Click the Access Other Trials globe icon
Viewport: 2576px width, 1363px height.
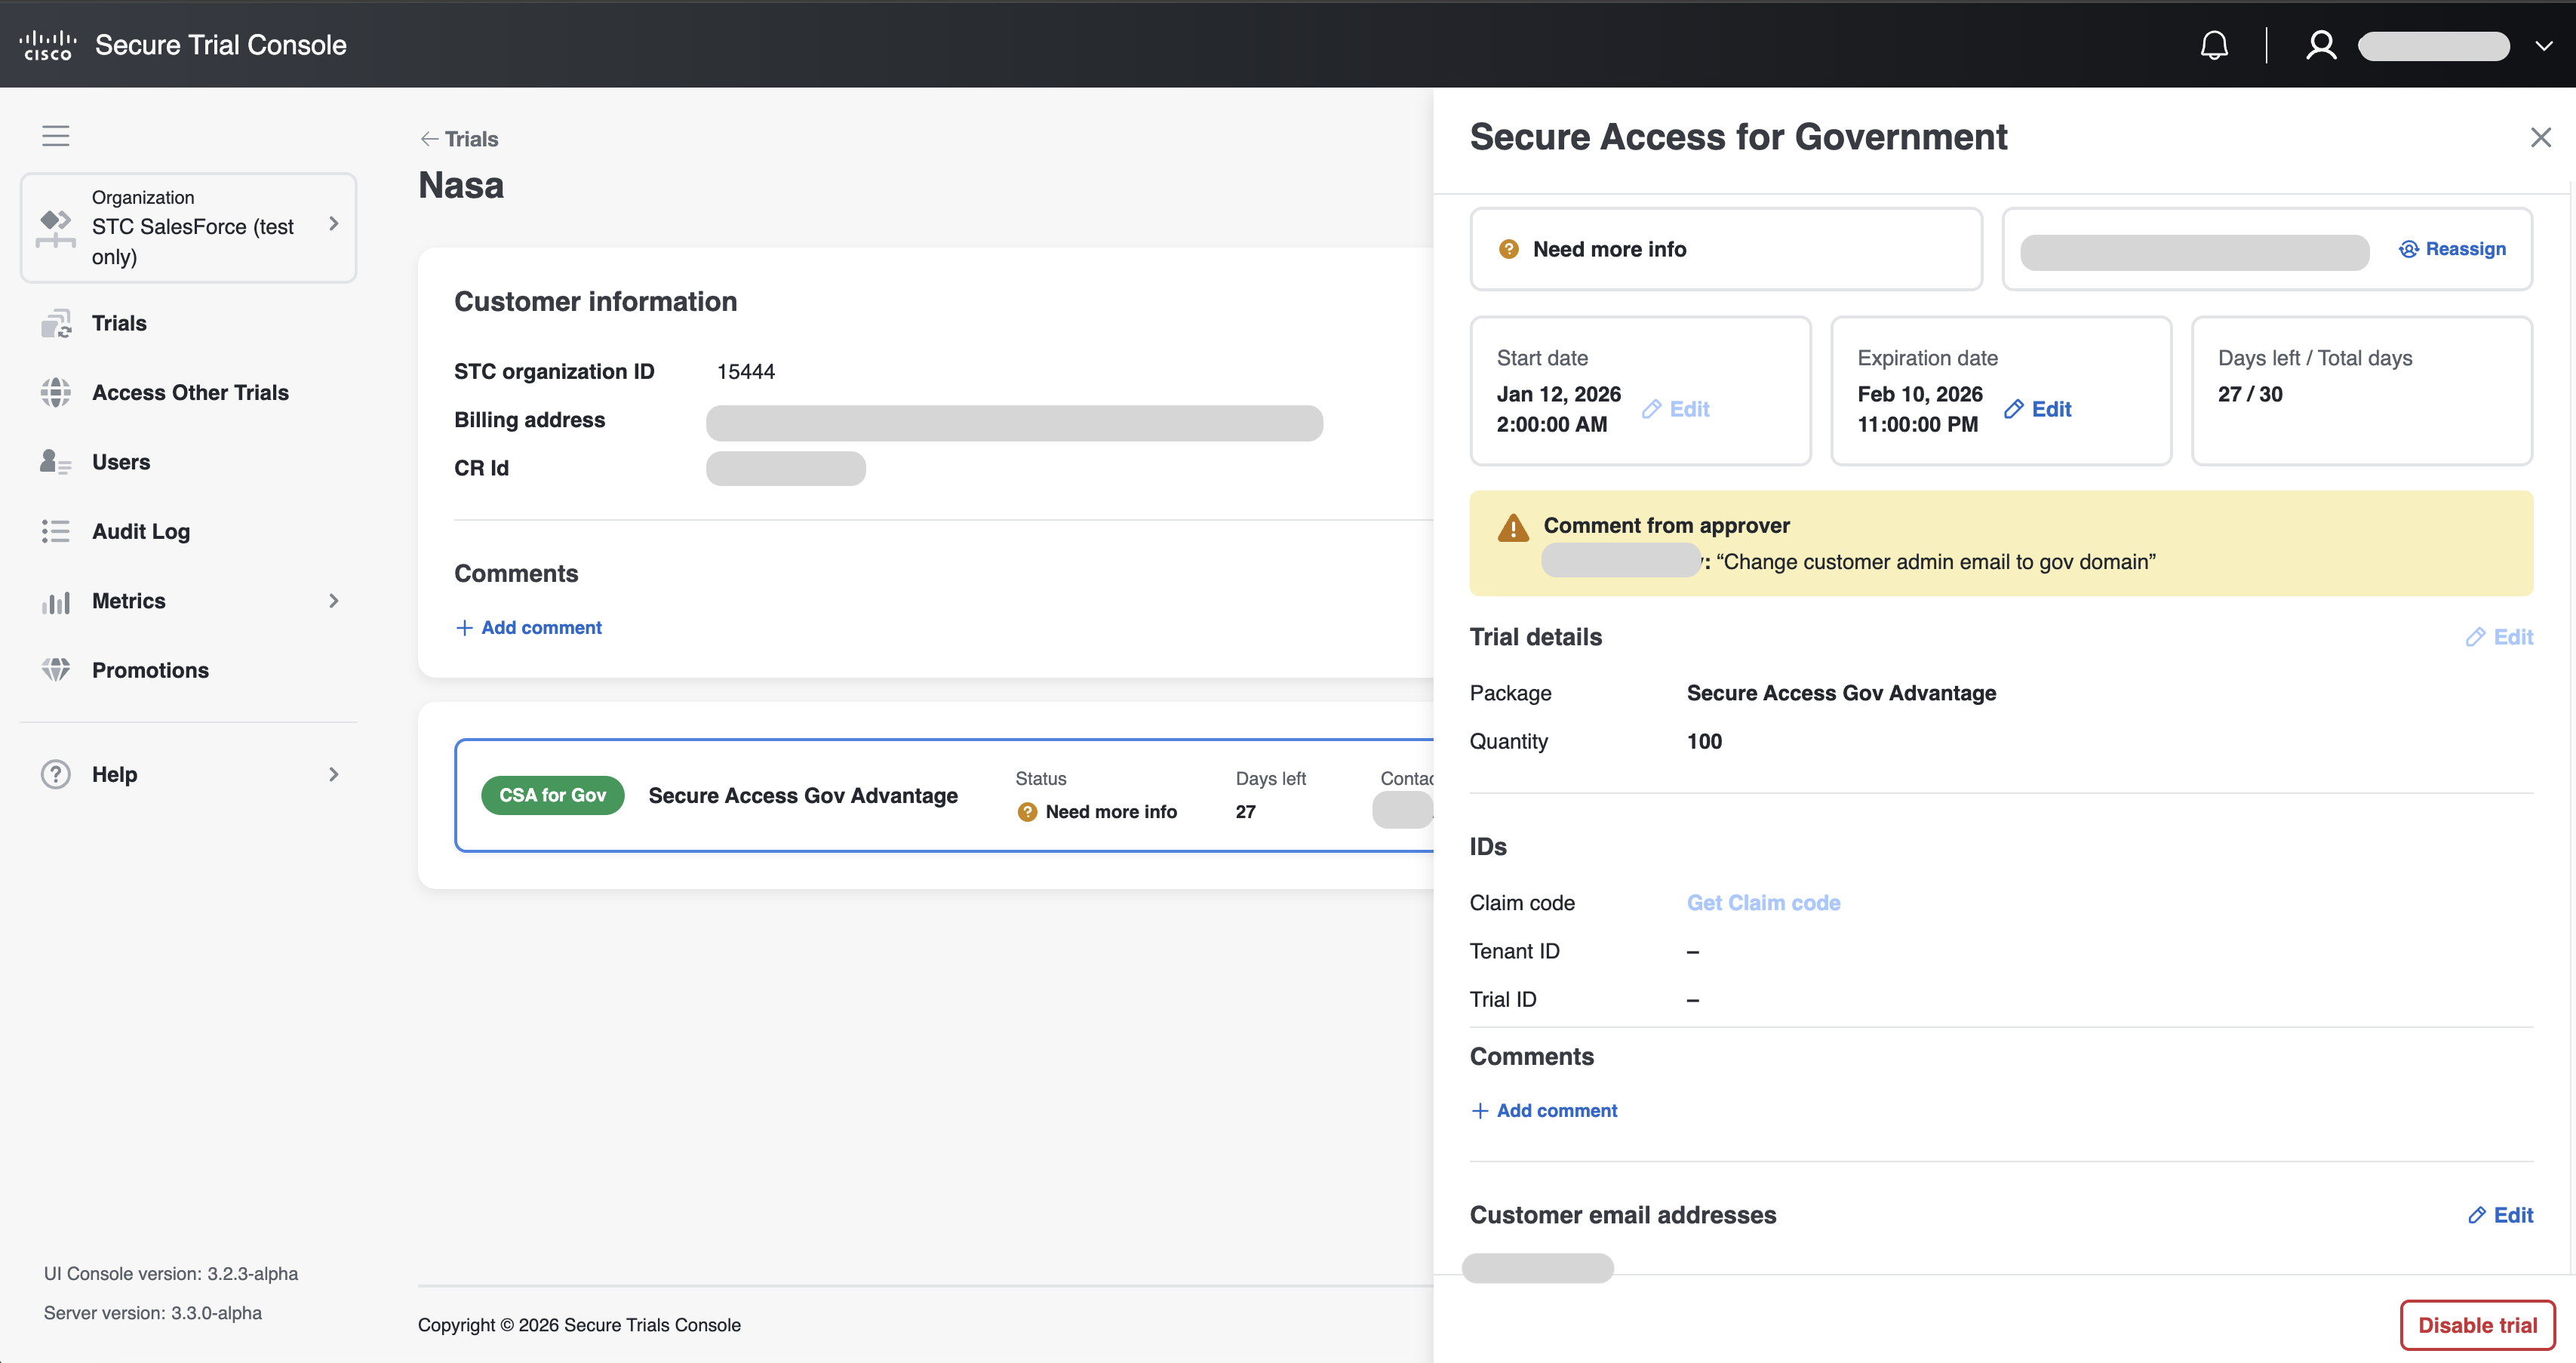[x=56, y=392]
